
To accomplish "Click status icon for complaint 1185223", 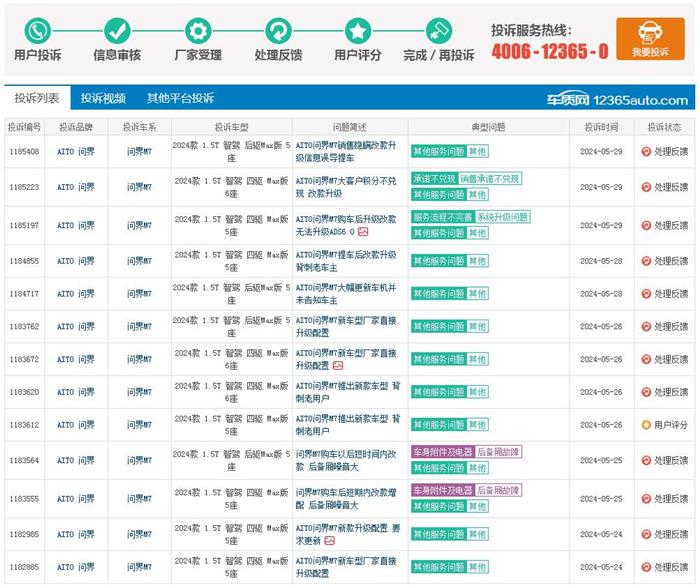I will pyautogui.click(x=646, y=187).
